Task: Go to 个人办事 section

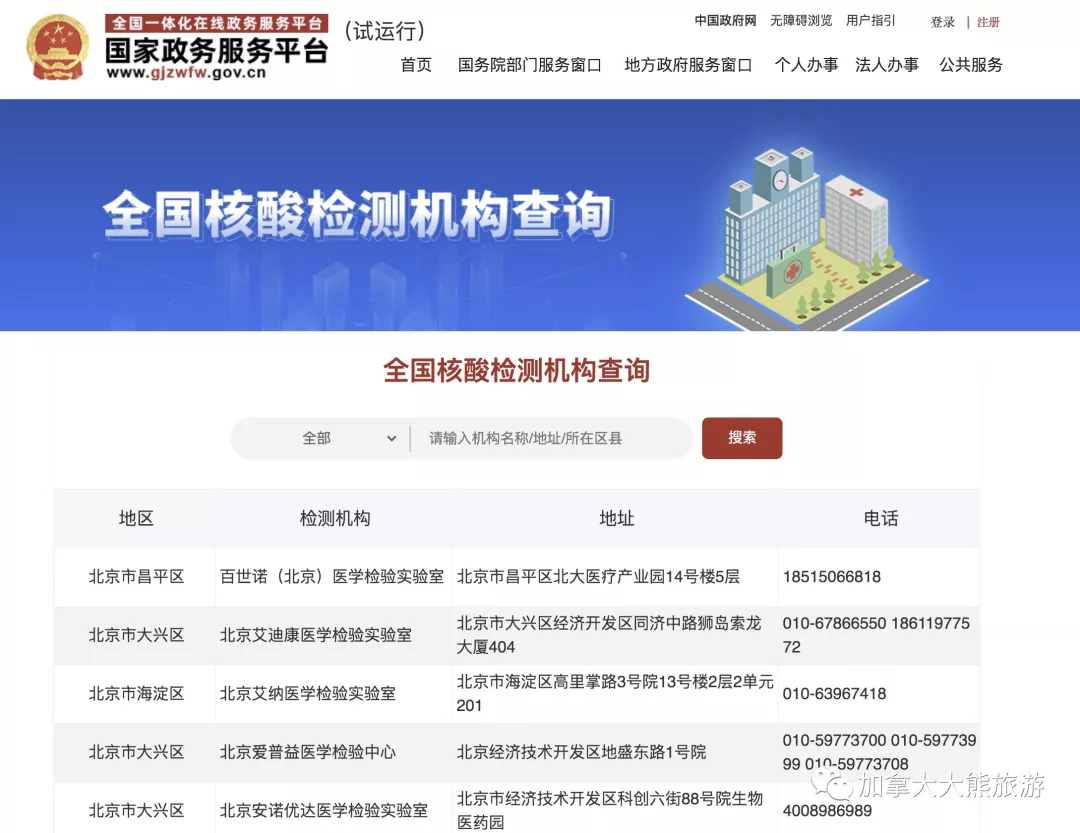Action: pos(806,65)
